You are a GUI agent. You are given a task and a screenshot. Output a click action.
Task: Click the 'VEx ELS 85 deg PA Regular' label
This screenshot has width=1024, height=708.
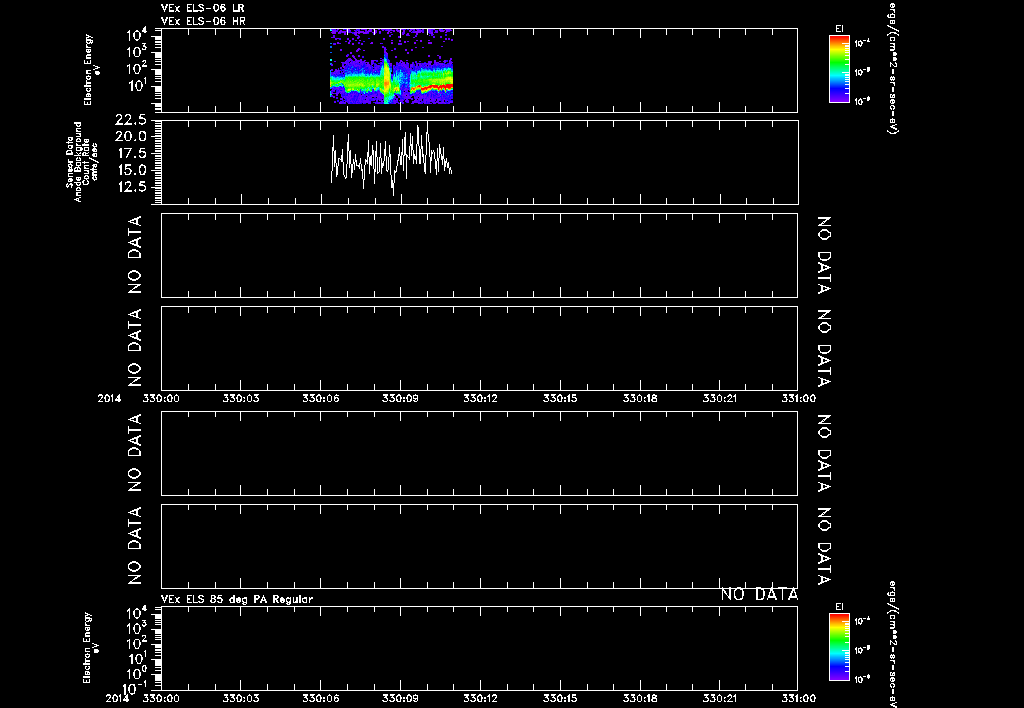click(237, 599)
